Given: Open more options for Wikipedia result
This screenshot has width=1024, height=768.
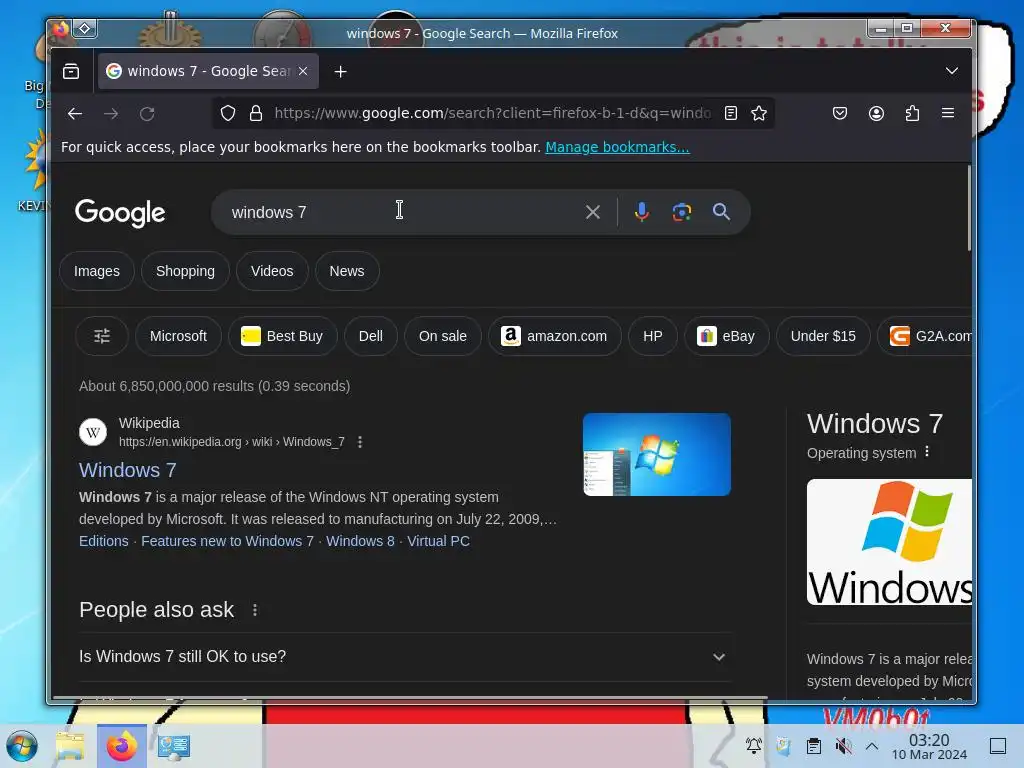Looking at the screenshot, I should [x=360, y=442].
